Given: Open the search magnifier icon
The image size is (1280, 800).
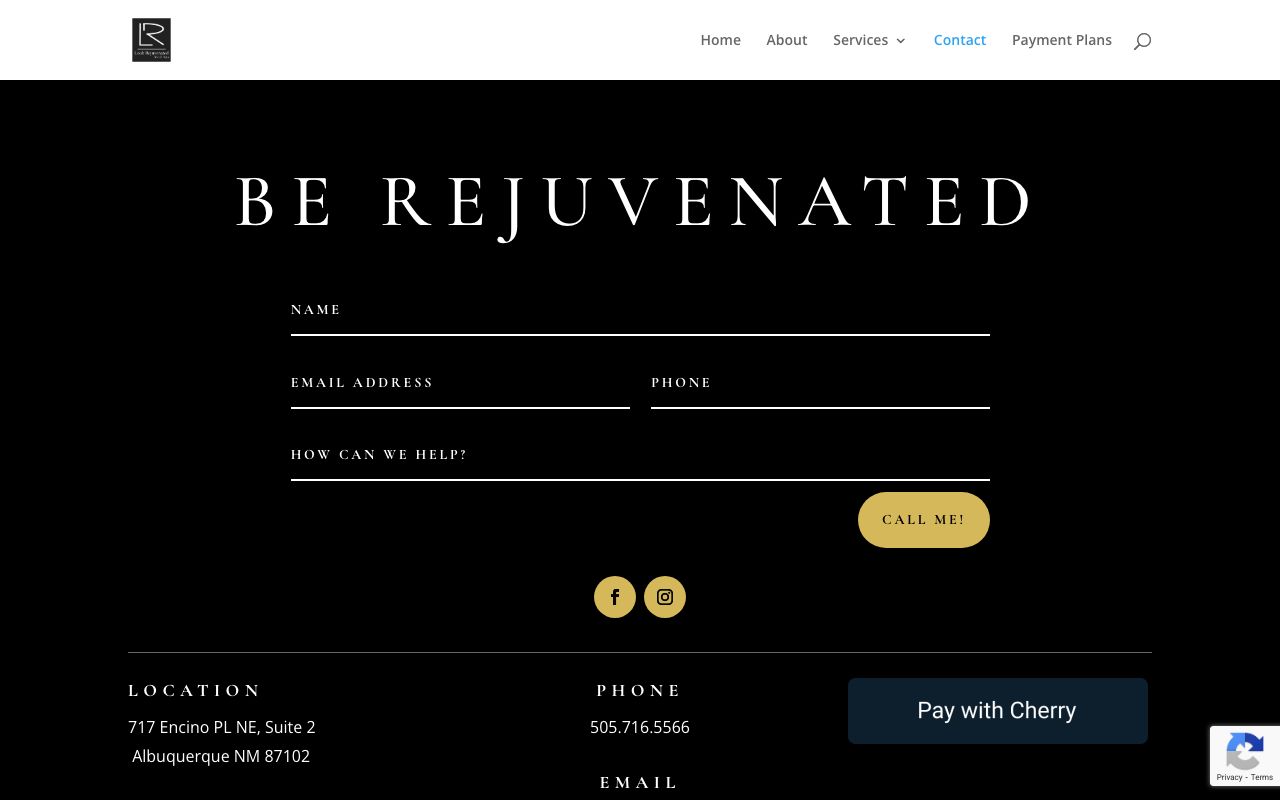Looking at the screenshot, I should (x=1142, y=40).
